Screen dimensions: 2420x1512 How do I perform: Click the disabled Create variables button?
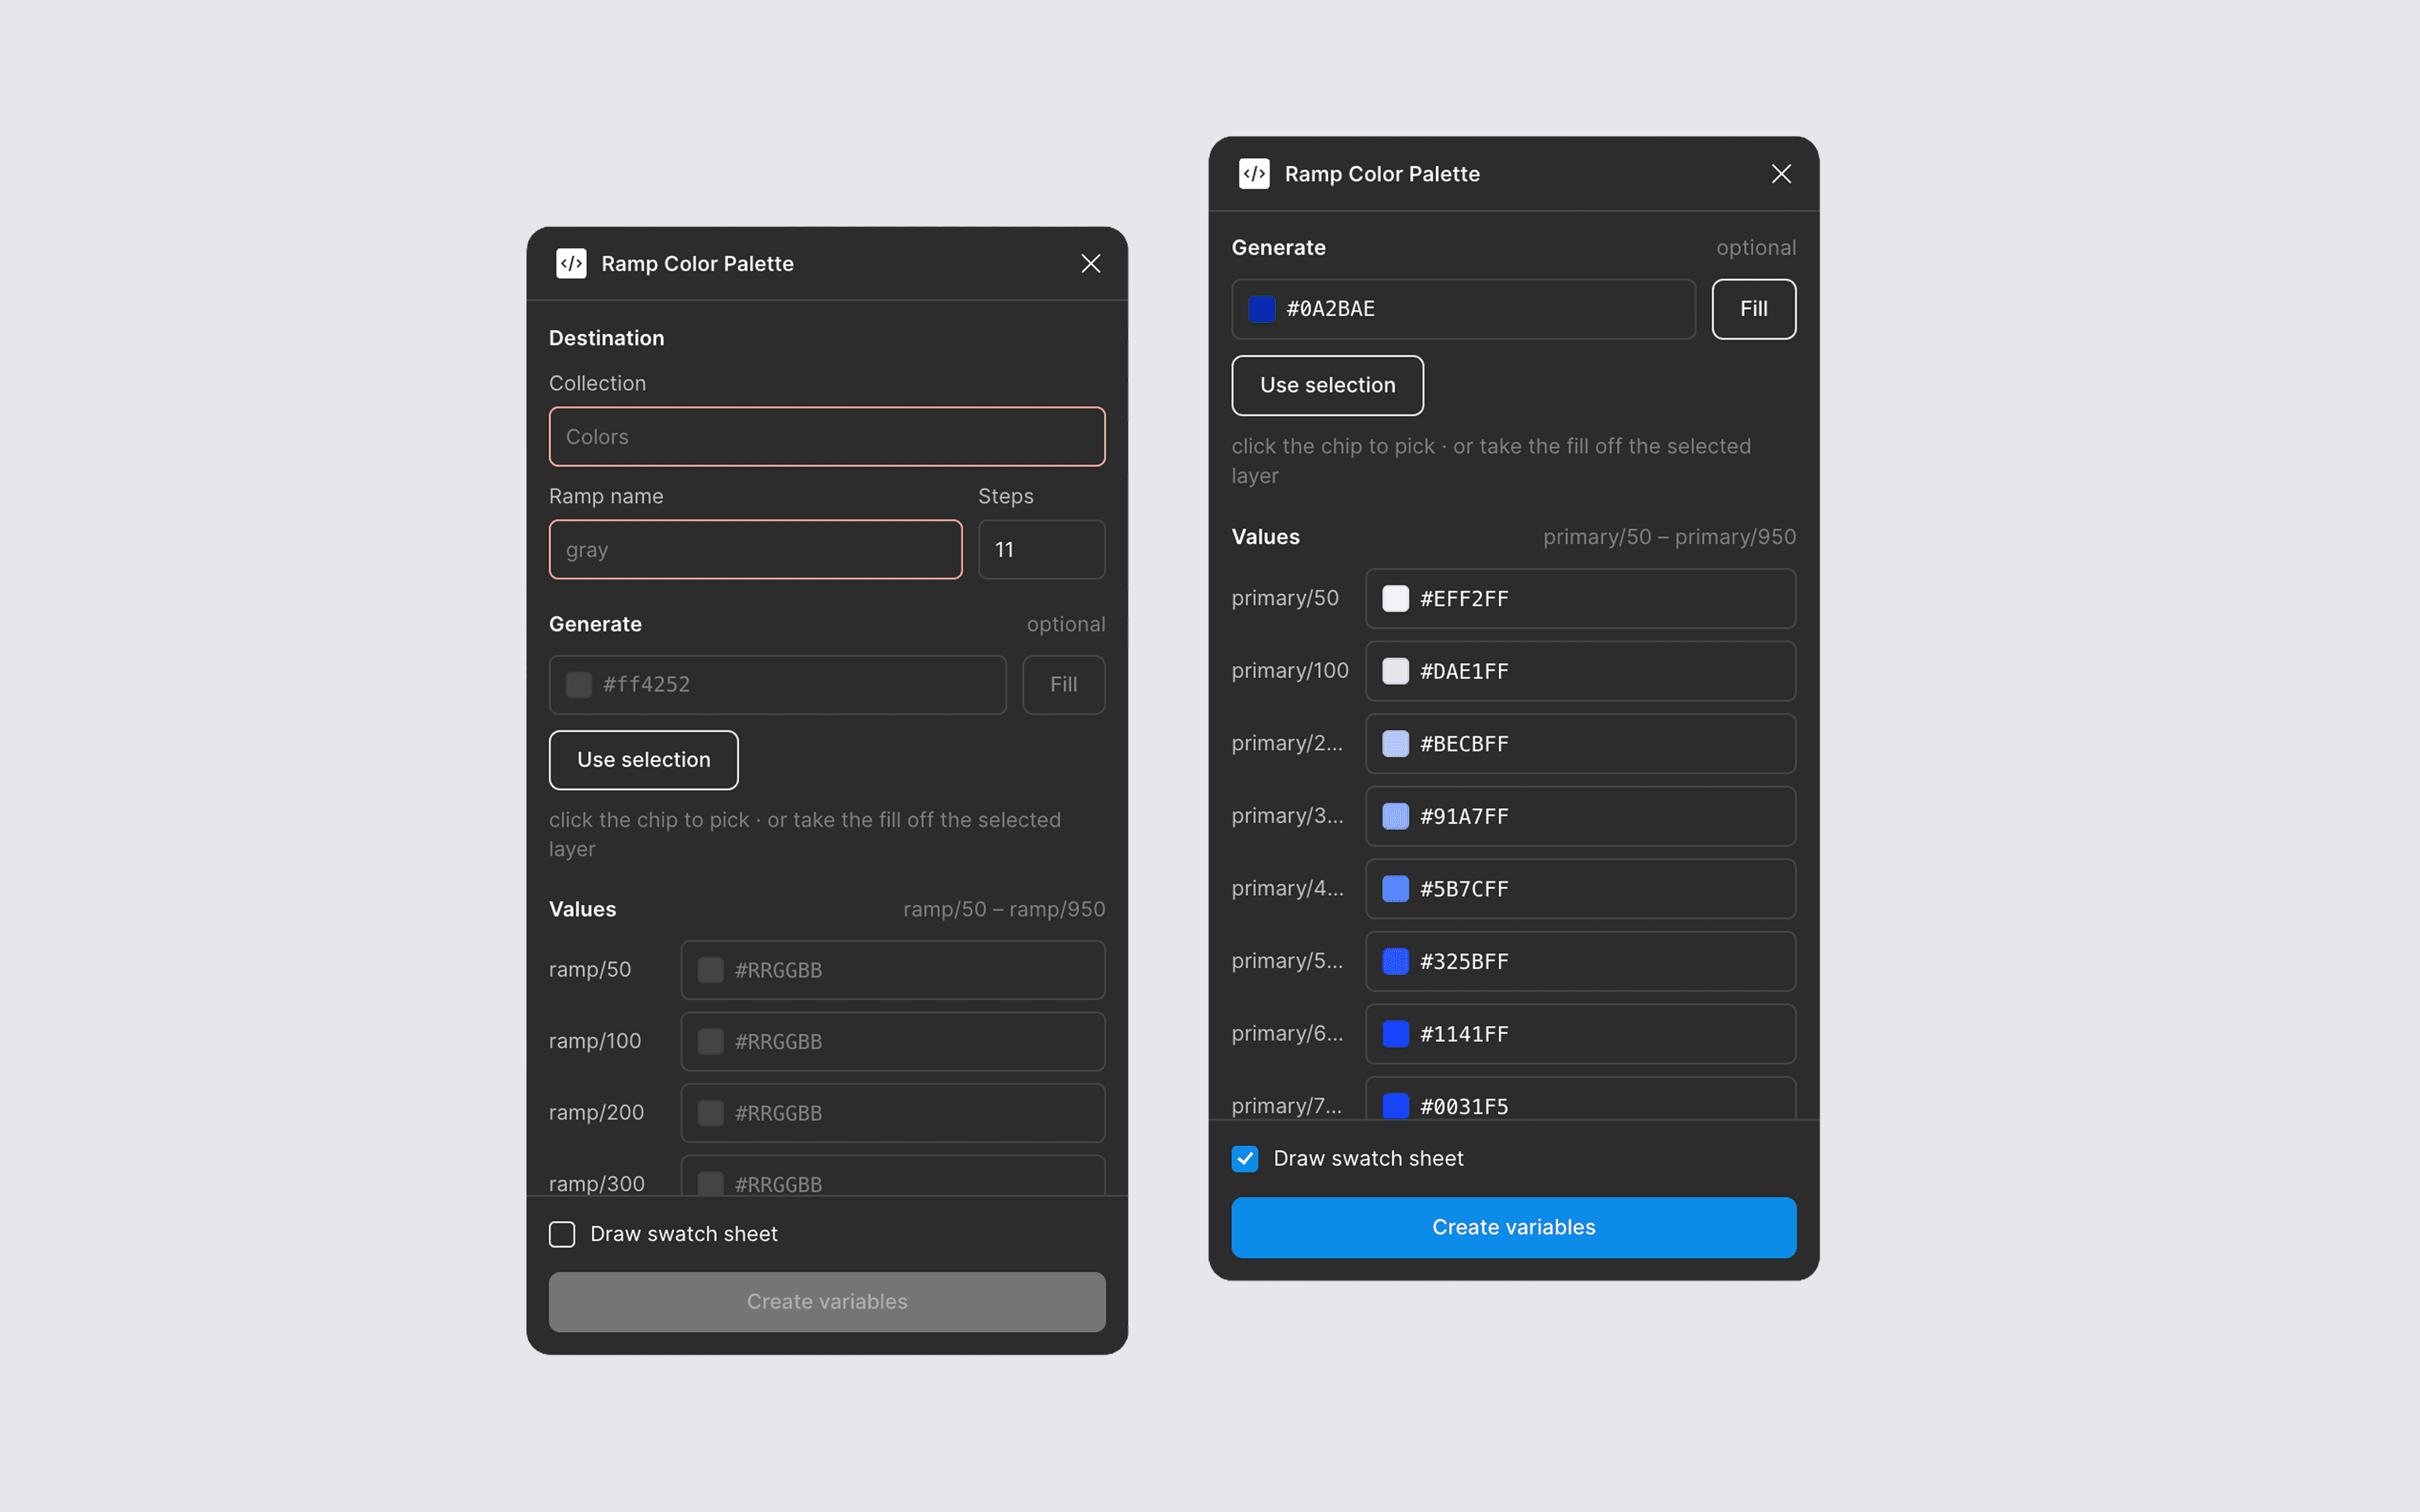(x=827, y=1302)
